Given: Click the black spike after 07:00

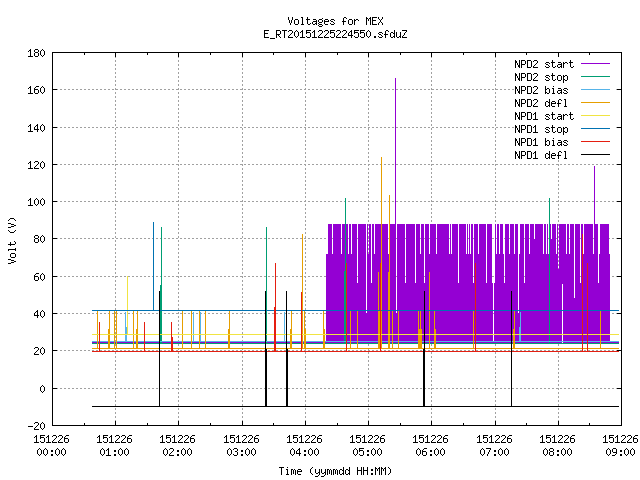Looking at the screenshot, I should click(x=511, y=349).
